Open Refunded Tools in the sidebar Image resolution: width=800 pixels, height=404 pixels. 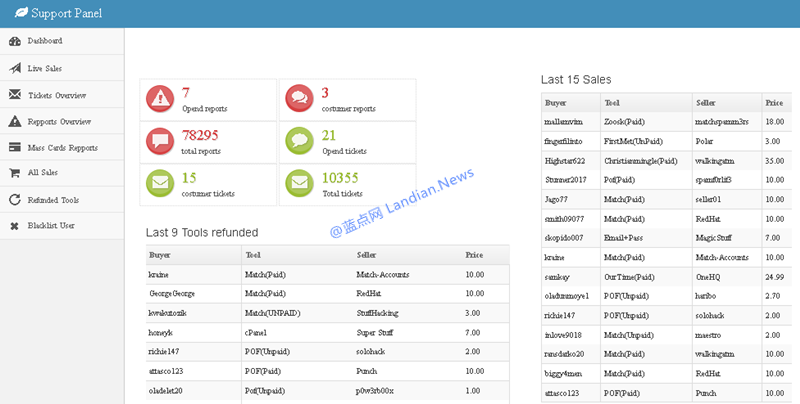53,200
